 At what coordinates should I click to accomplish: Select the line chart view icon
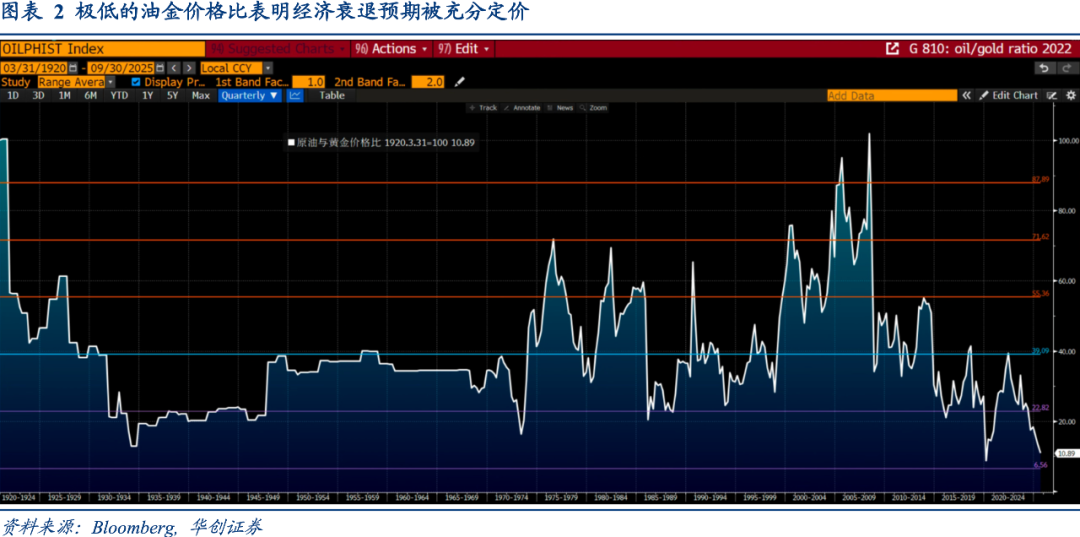[x=295, y=96]
